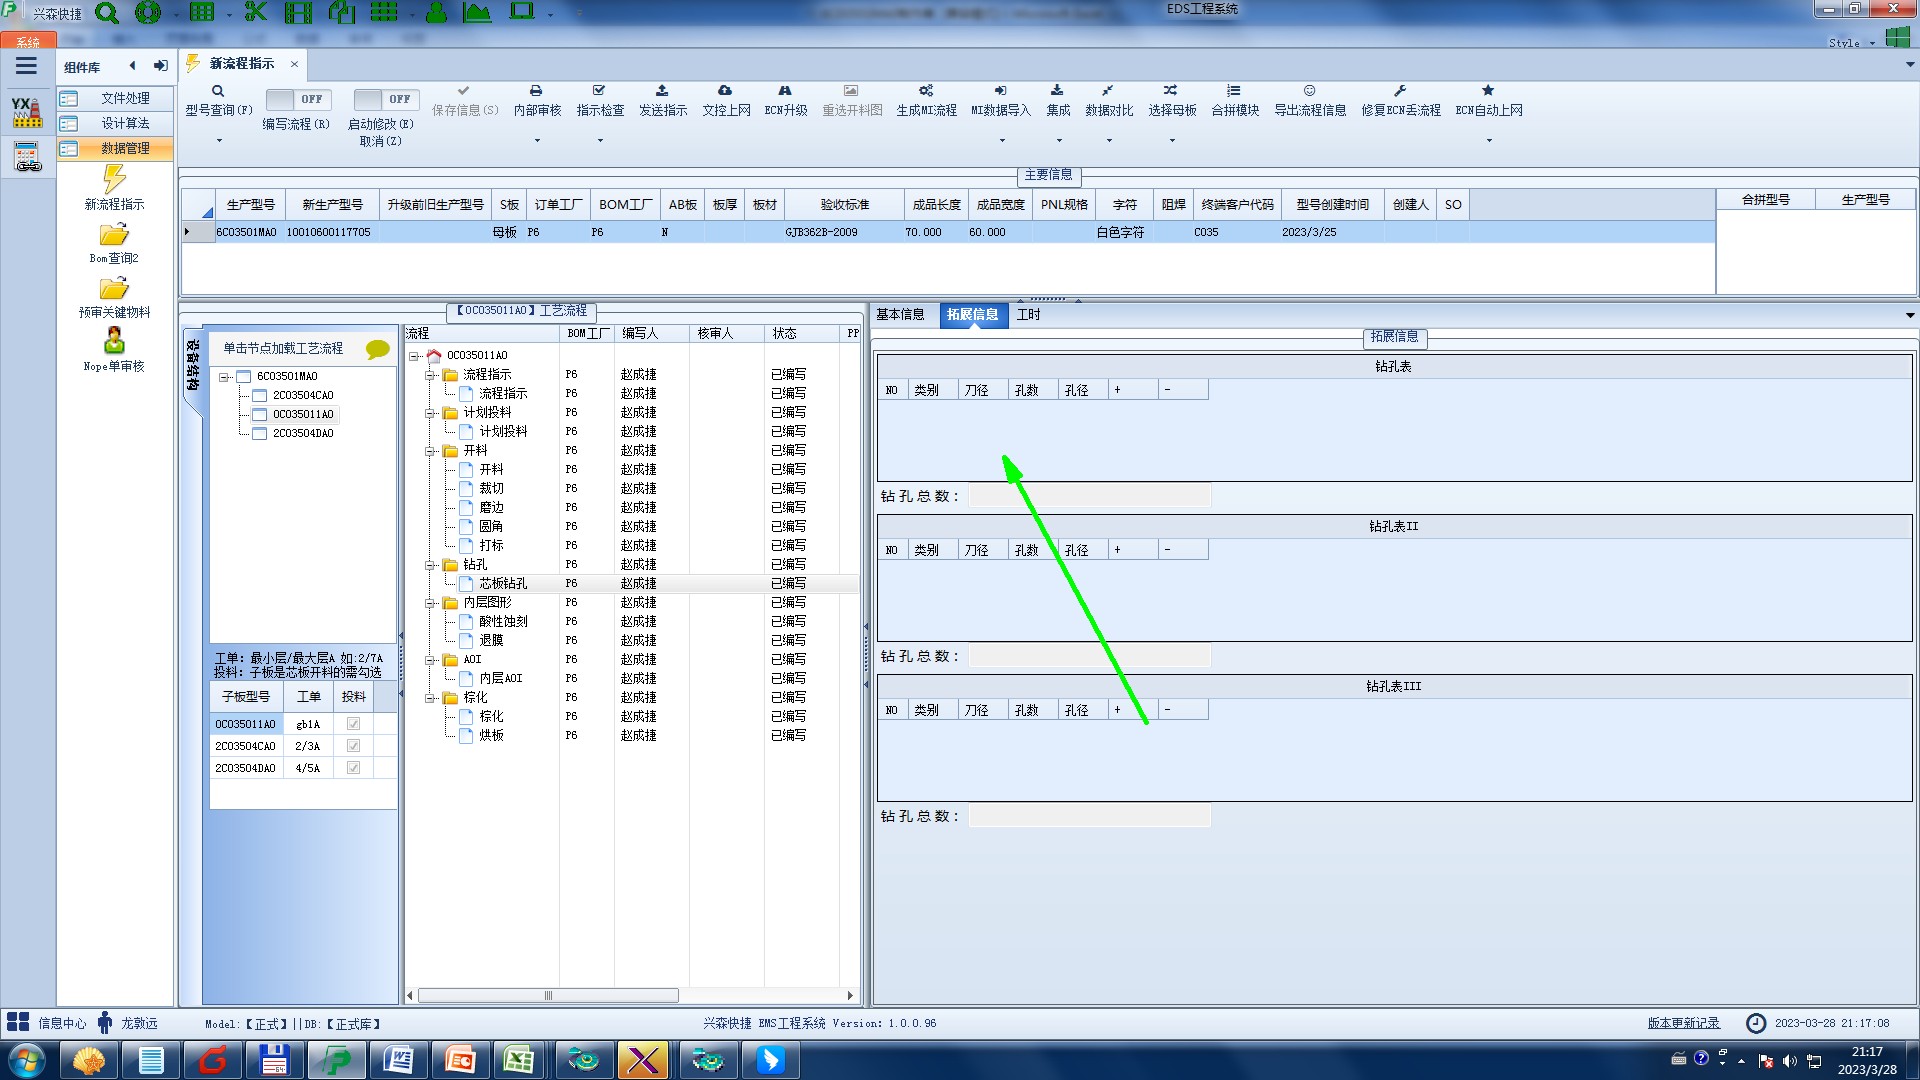
Task: Toggle 投料 checkbox for 2C03504CA0
Action: tap(353, 746)
